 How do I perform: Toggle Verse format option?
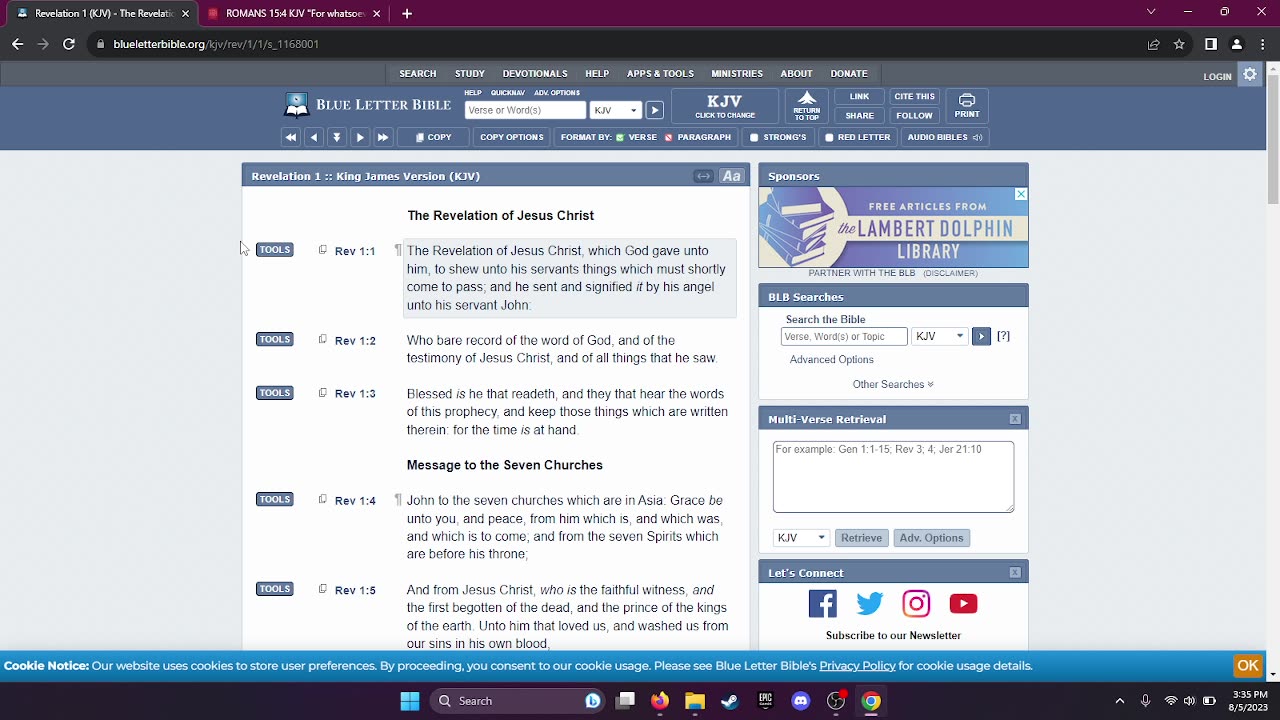636,137
